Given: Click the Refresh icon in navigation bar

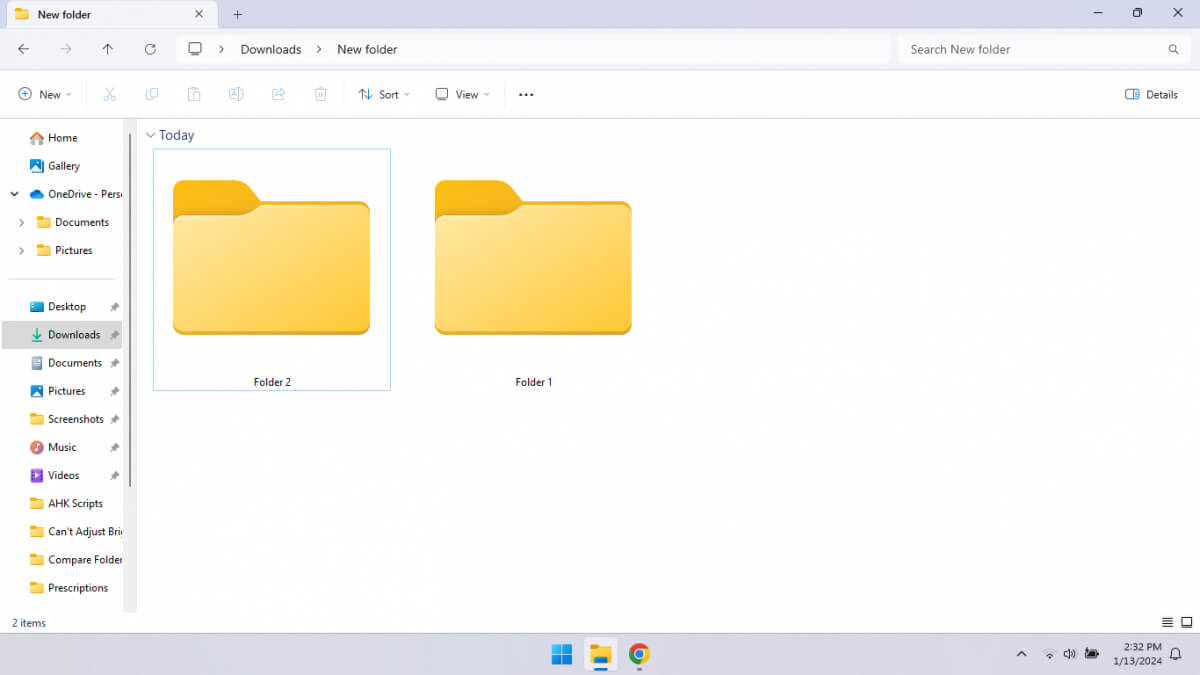Looking at the screenshot, I should coord(150,49).
